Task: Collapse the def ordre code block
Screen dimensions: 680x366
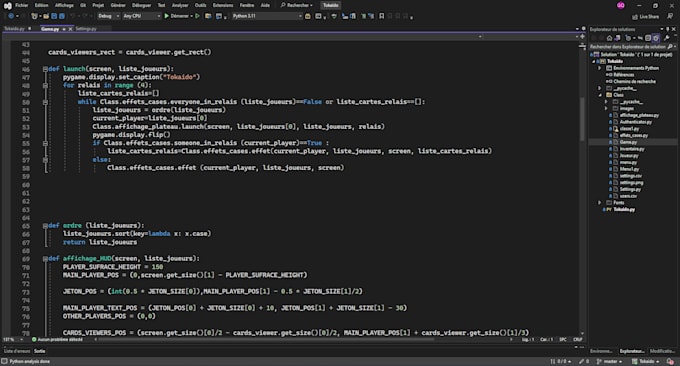Action: (x=45, y=225)
